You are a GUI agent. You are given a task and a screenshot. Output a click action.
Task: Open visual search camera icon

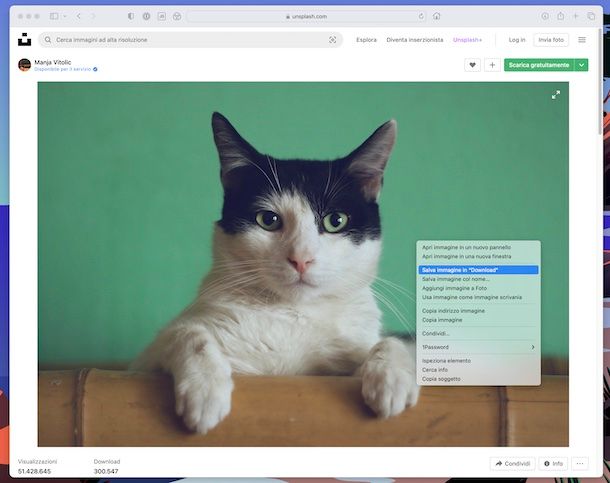point(332,40)
